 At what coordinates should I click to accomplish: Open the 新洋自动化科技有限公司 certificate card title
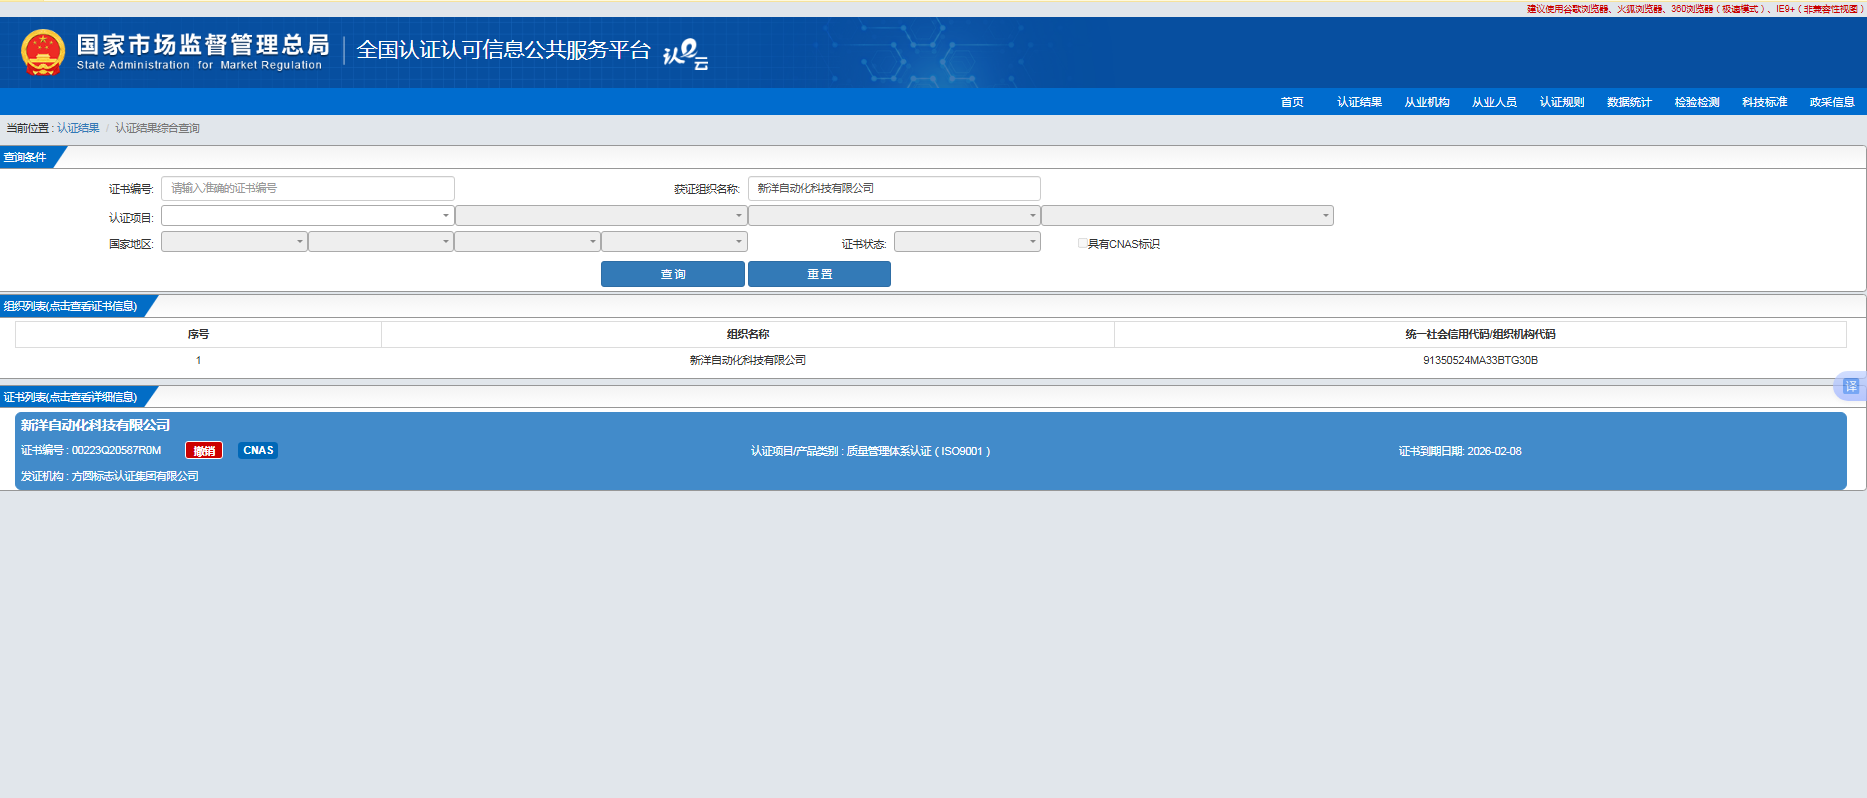(x=96, y=425)
